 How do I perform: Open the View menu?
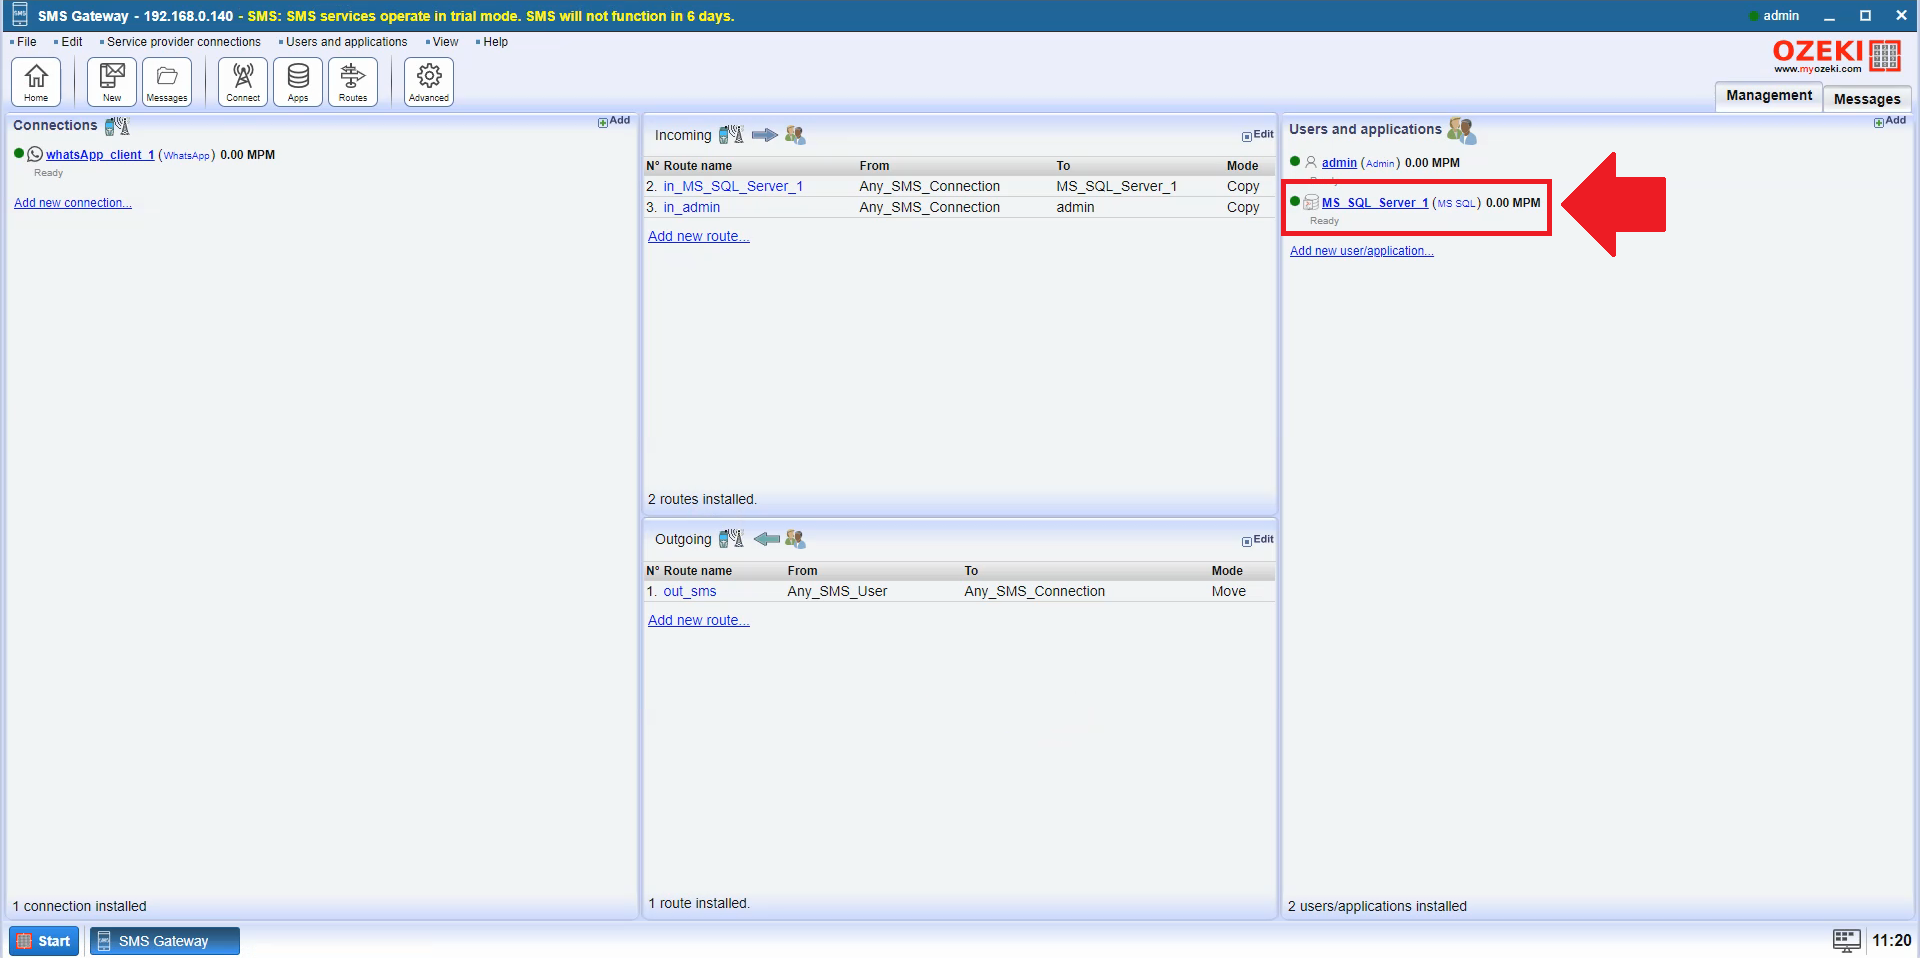pyautogui.click(x=445, y=42)
